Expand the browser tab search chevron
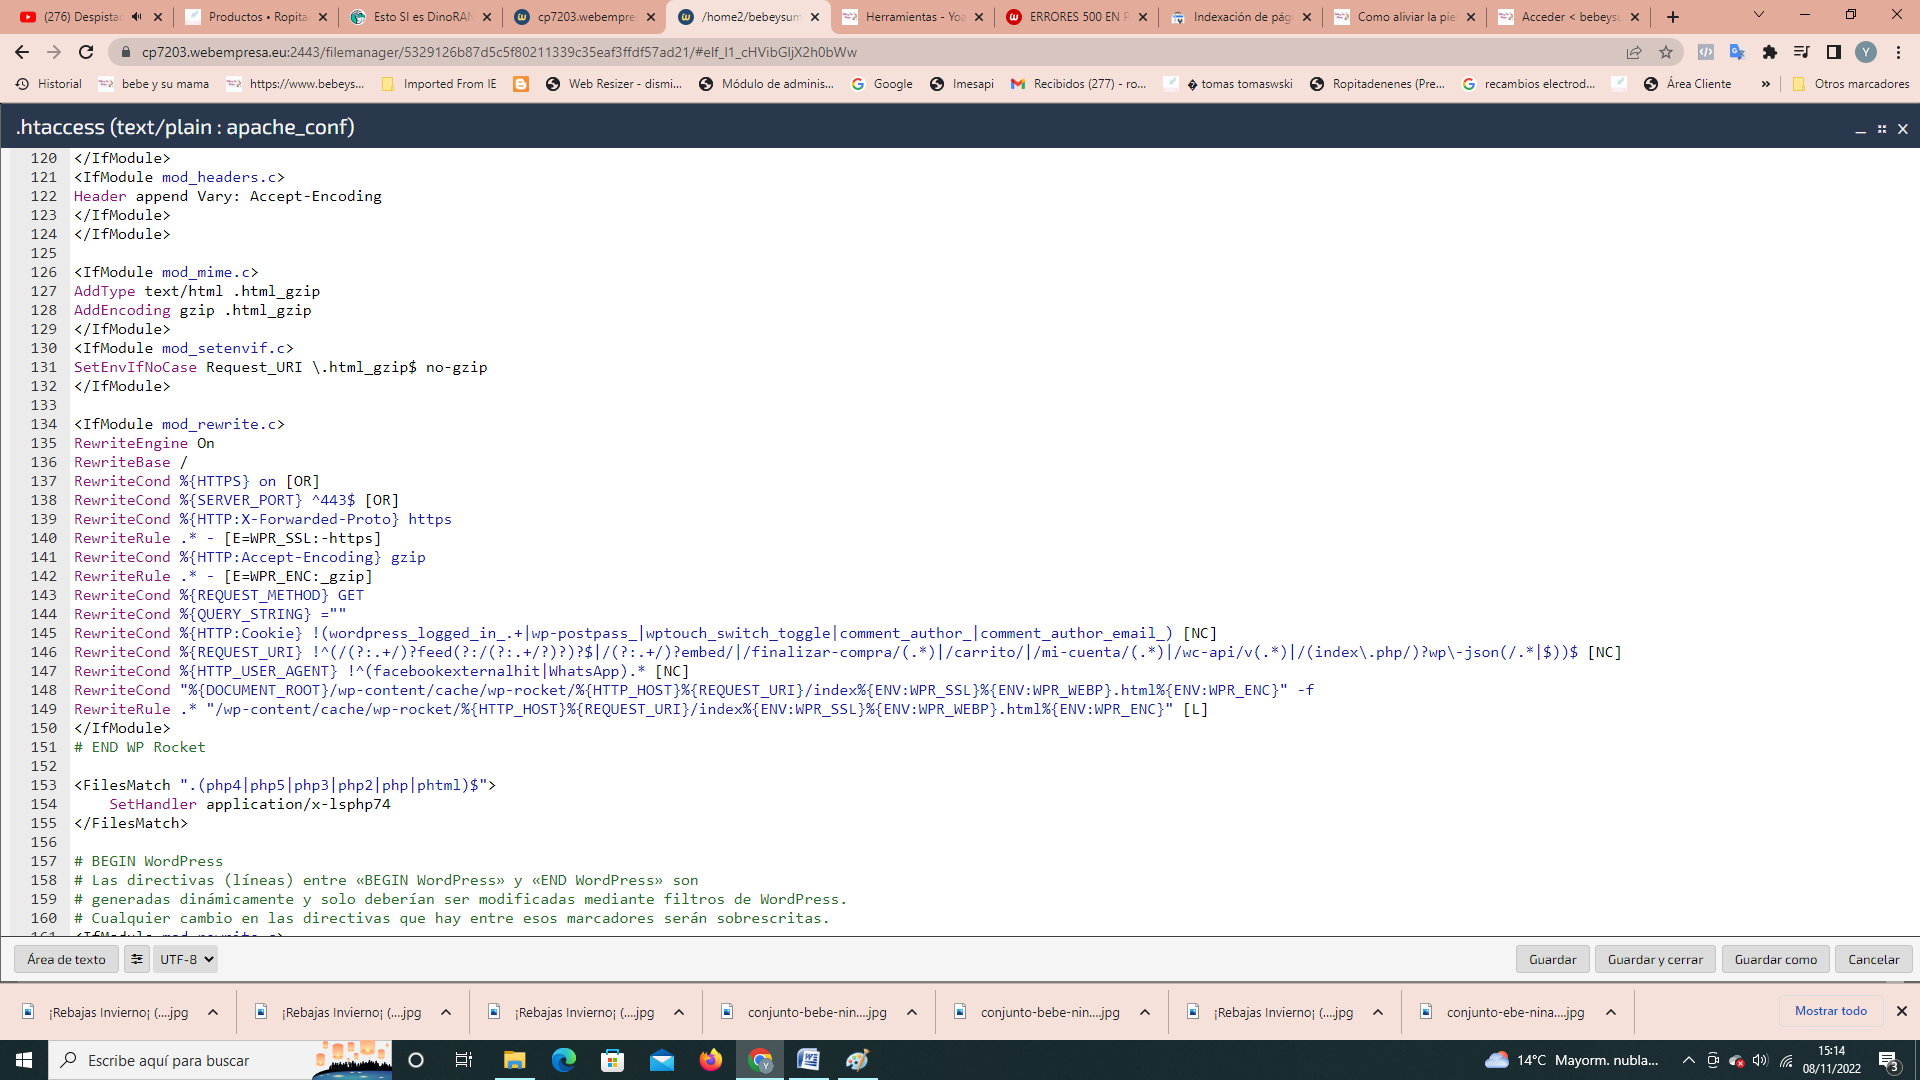The height and width of the screenshot is (1080, 1920). pos(1758,15)
